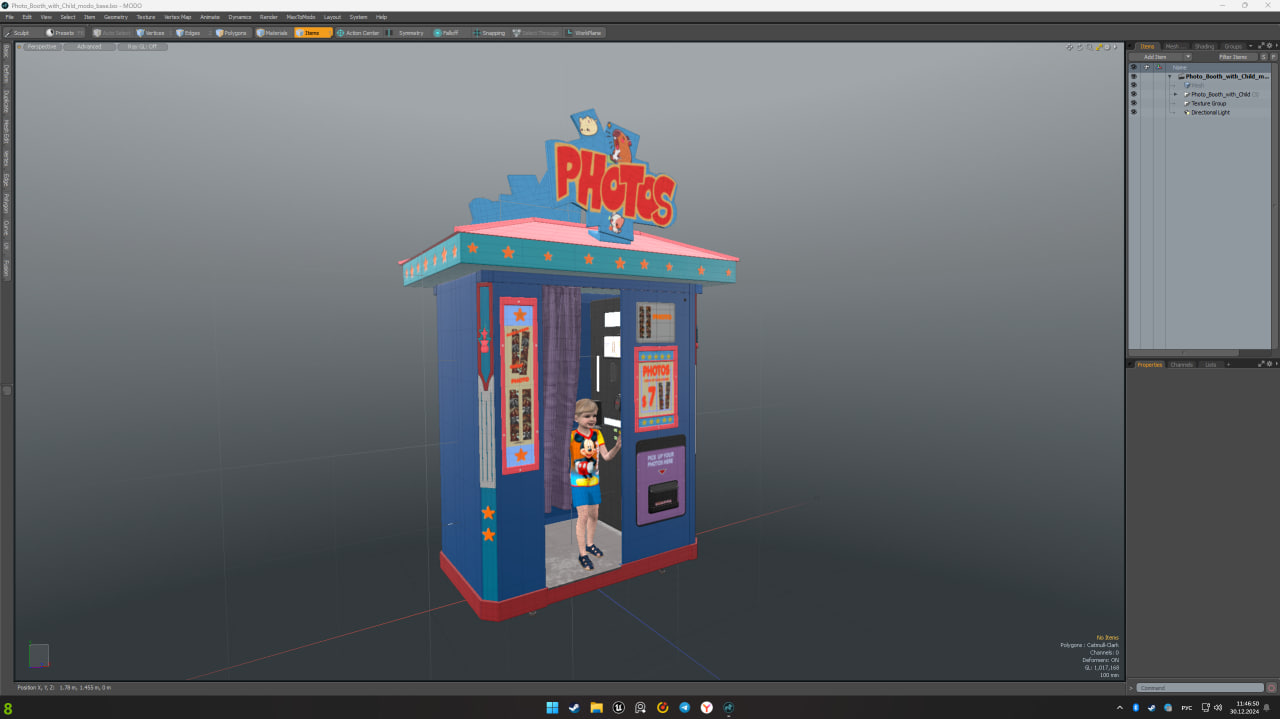
Task: Click the Command input field
Action: (x=1200, y=688)
